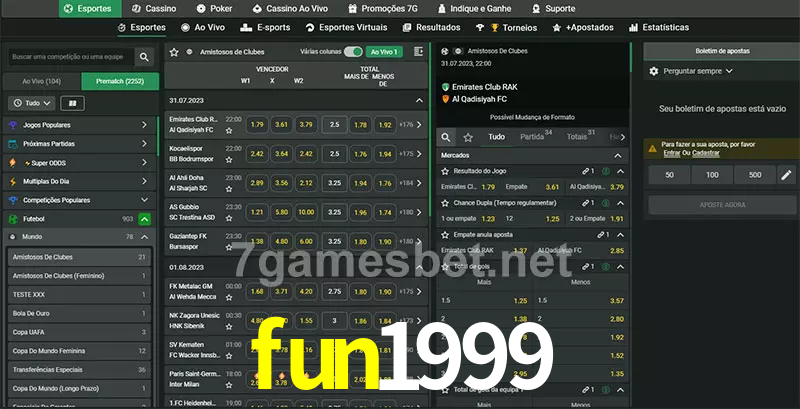Click the pencil icon to edit stake amounts

786,175
